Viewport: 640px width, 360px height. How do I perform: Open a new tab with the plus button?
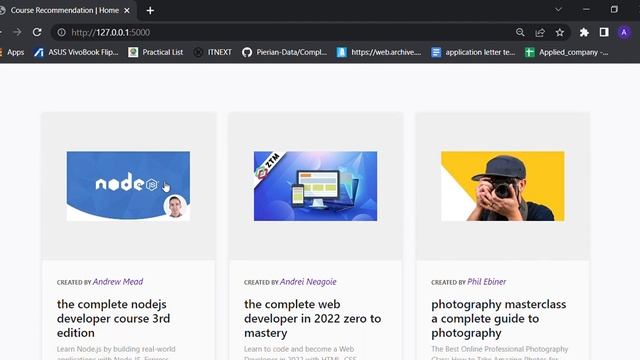coord(150,11)
